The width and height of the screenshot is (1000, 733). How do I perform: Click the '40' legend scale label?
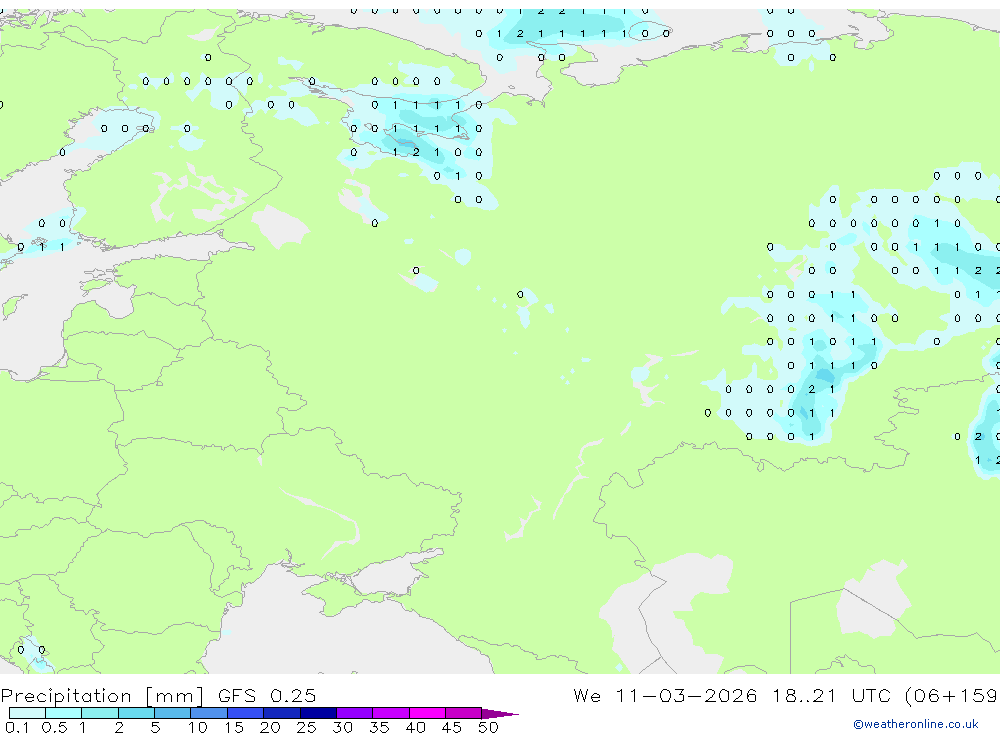click(416, 727)
